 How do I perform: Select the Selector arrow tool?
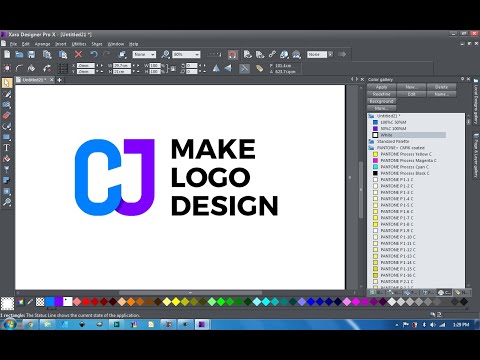point(7,83)
